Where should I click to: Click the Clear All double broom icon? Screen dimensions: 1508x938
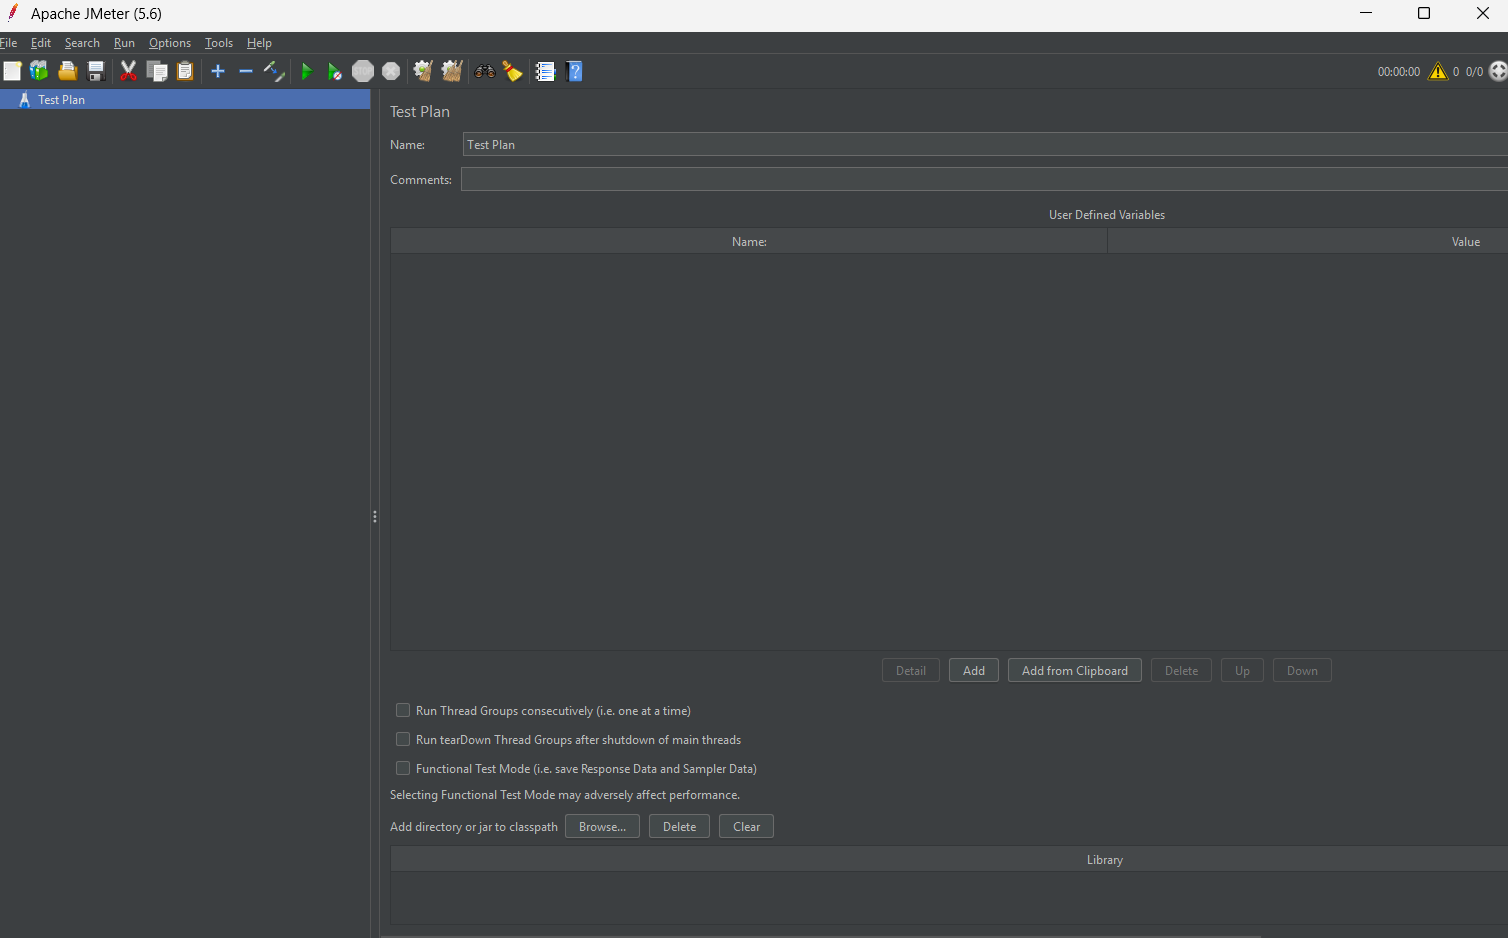[452, 71]
